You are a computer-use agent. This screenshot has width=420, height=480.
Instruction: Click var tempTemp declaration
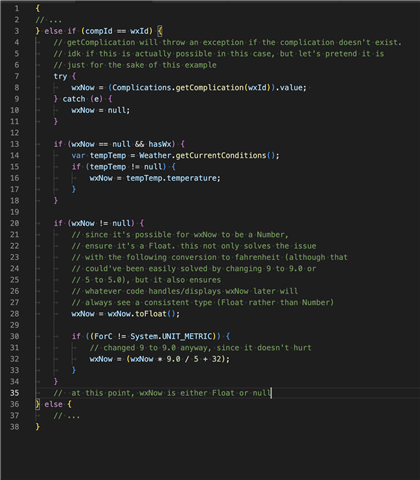pos(99,155)
